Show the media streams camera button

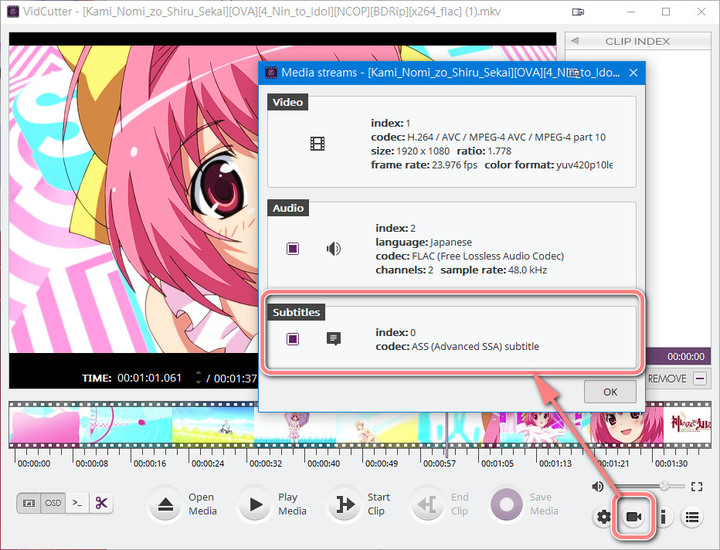633,517
